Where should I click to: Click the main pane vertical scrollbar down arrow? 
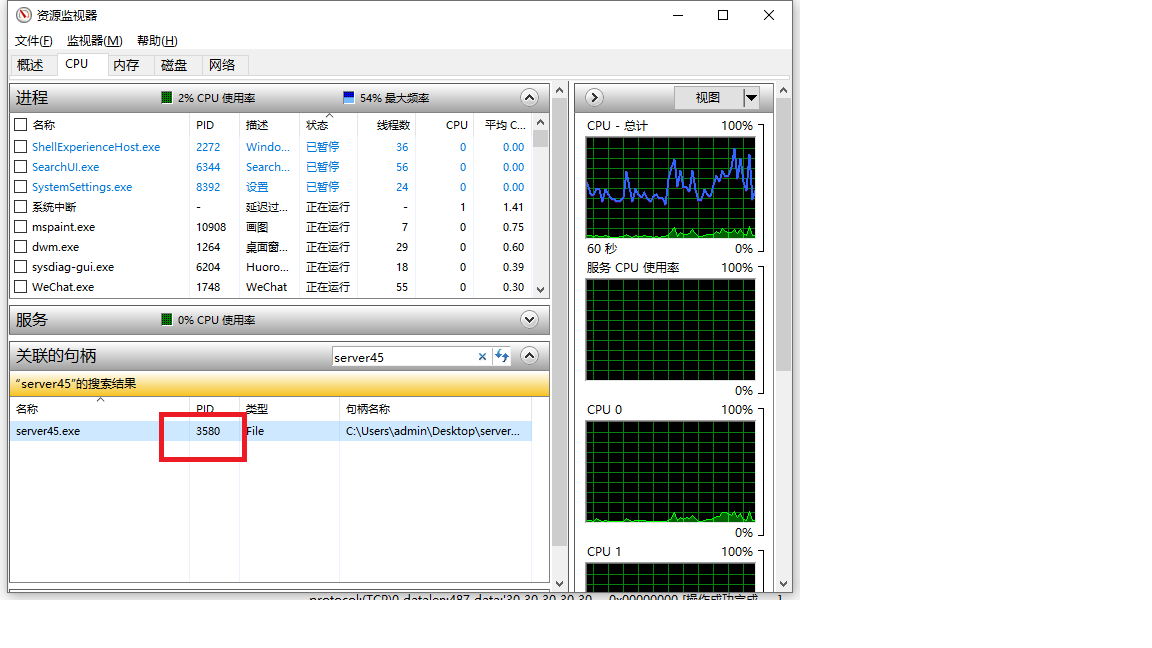point(559,584)
